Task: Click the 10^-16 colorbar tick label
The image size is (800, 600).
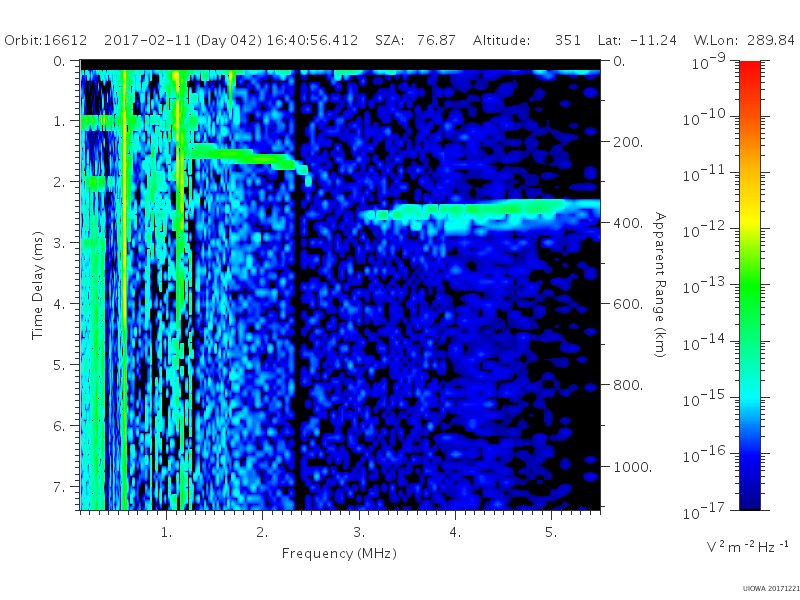Action: click(x=704, y=455)
